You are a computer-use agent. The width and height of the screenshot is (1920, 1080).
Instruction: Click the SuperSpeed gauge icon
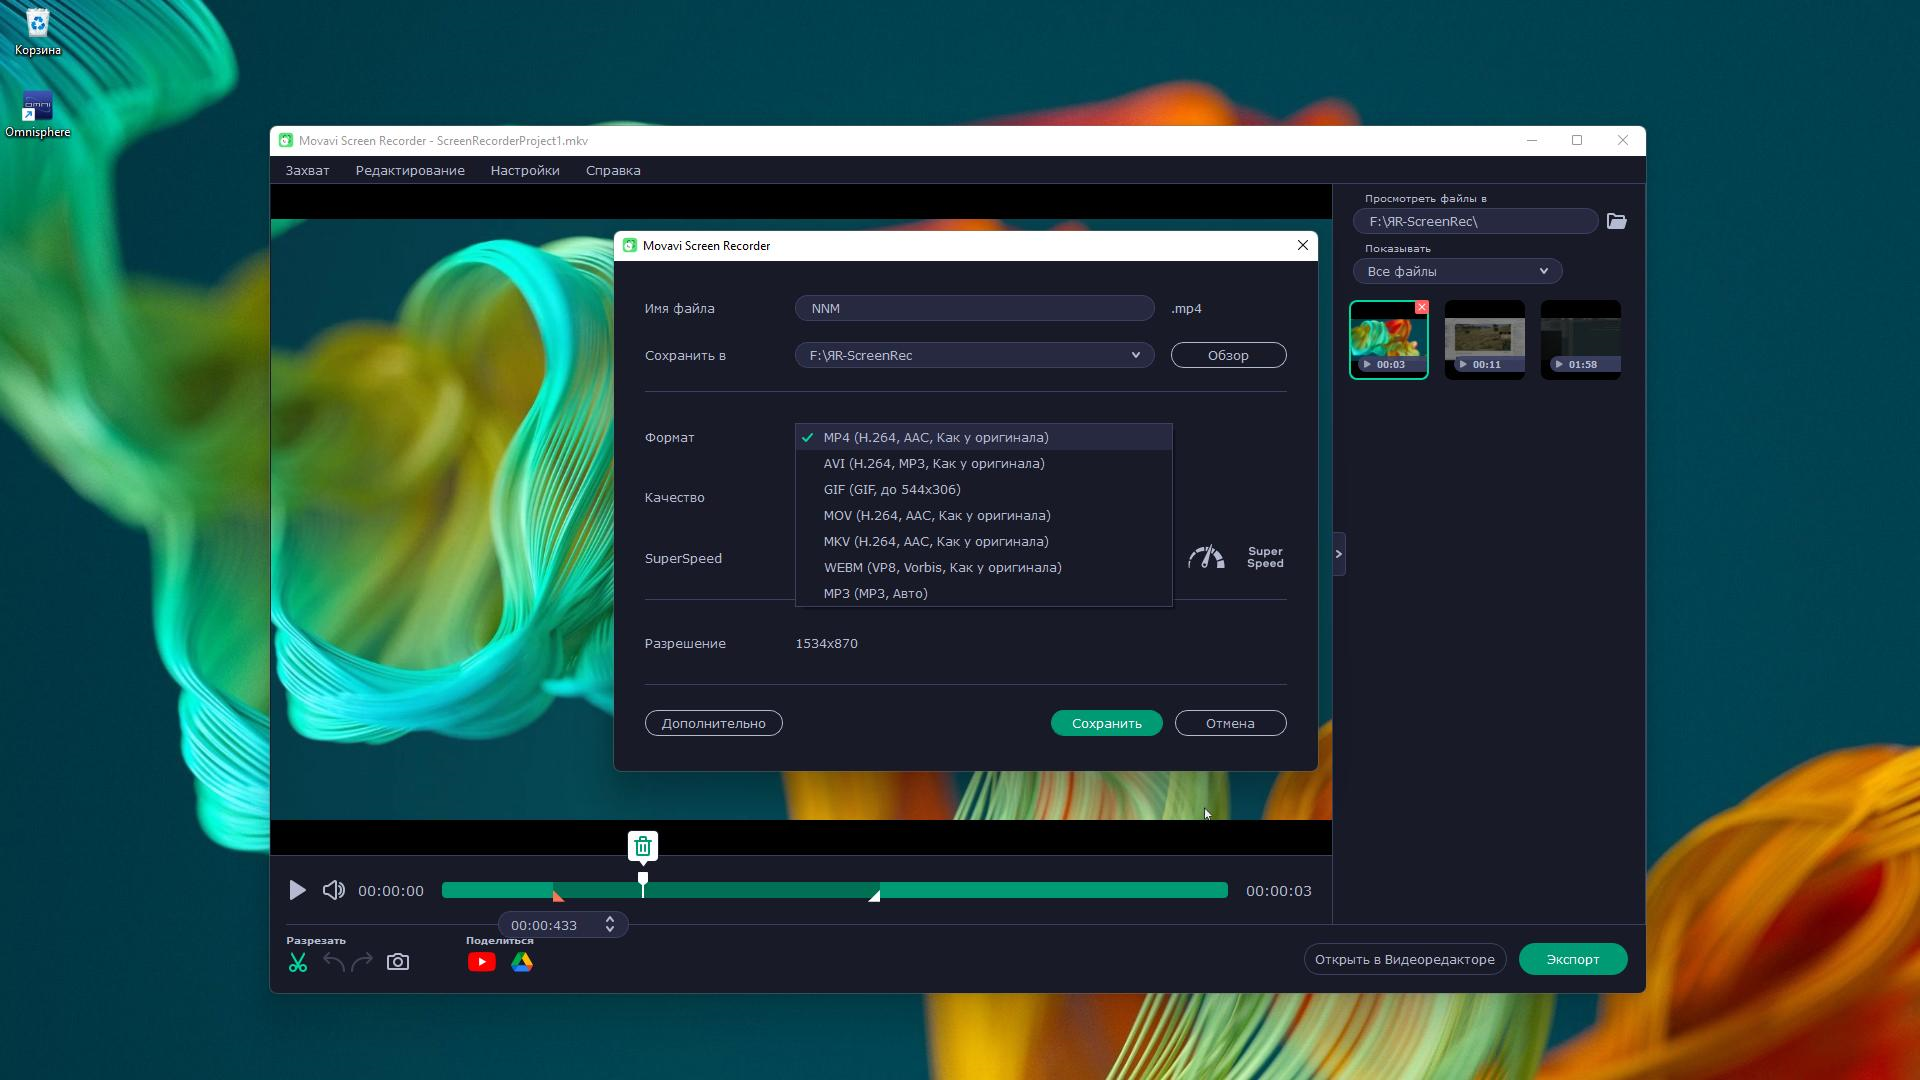1206,558
